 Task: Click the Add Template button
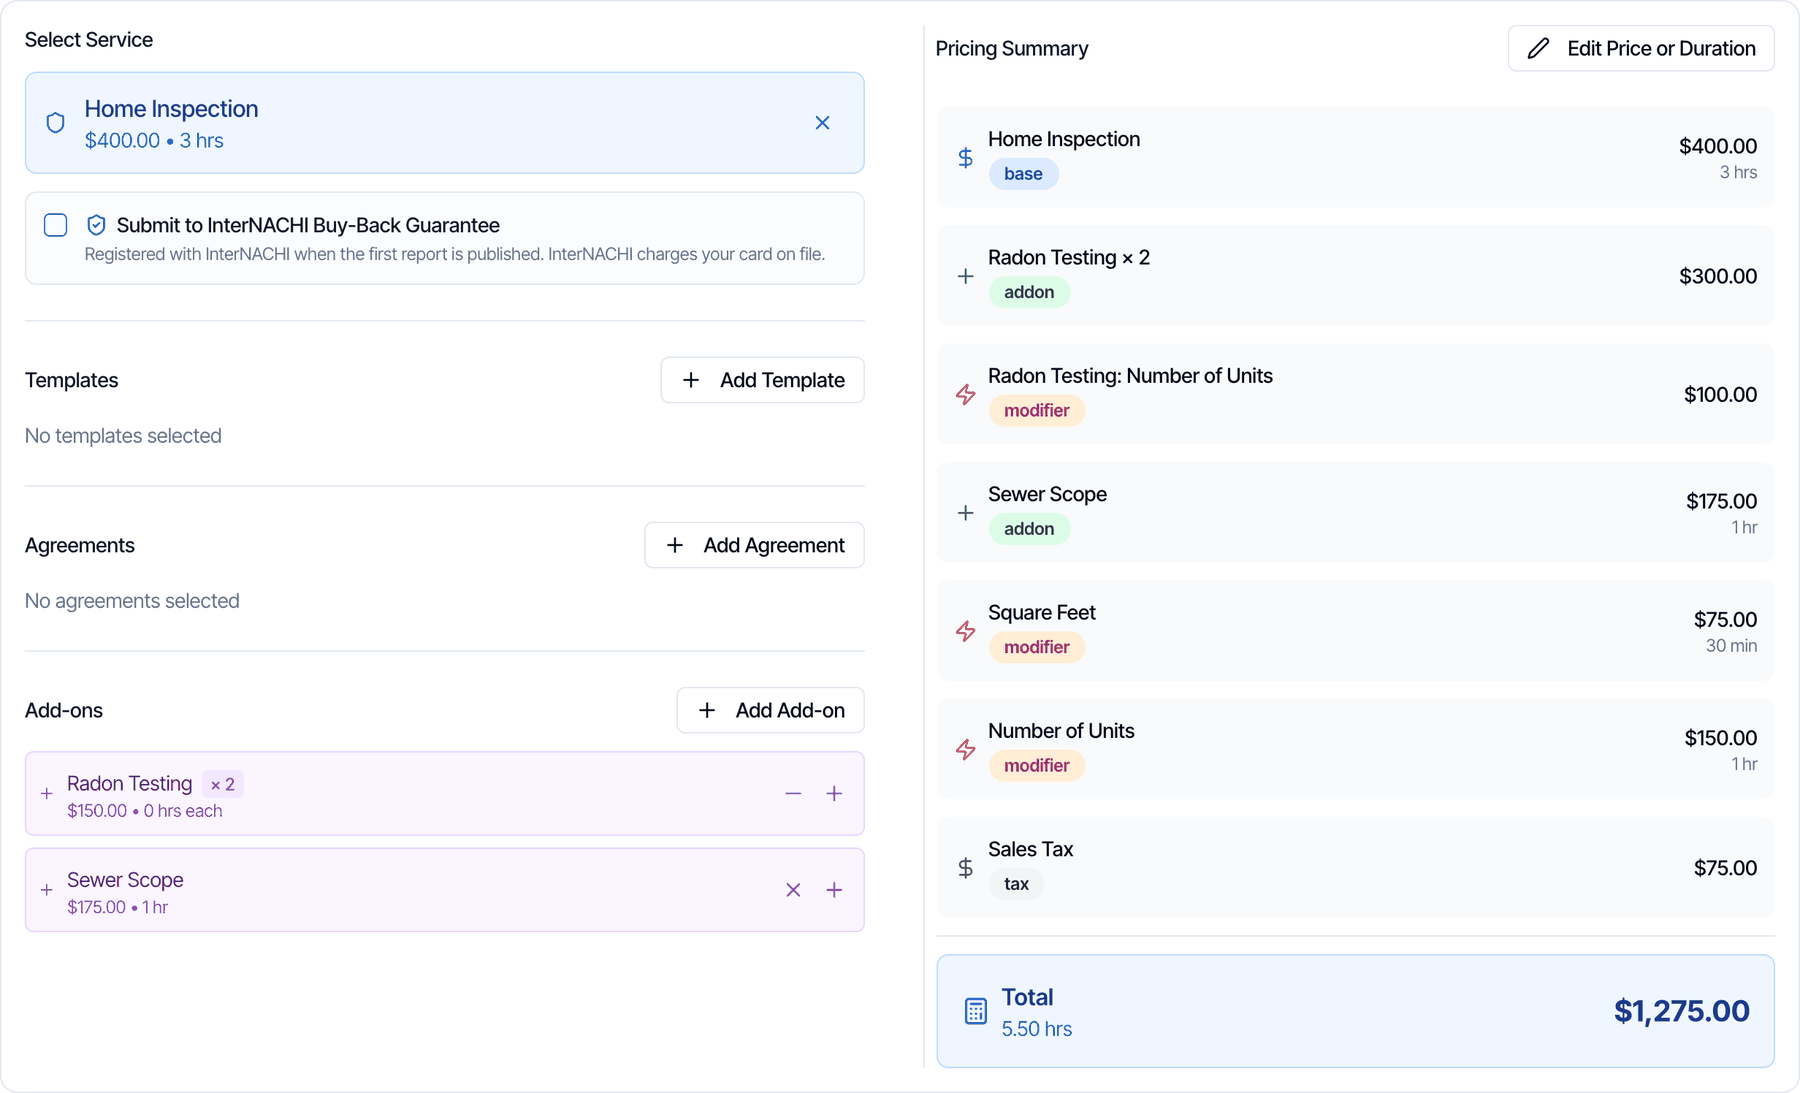(x=762, y=380)
